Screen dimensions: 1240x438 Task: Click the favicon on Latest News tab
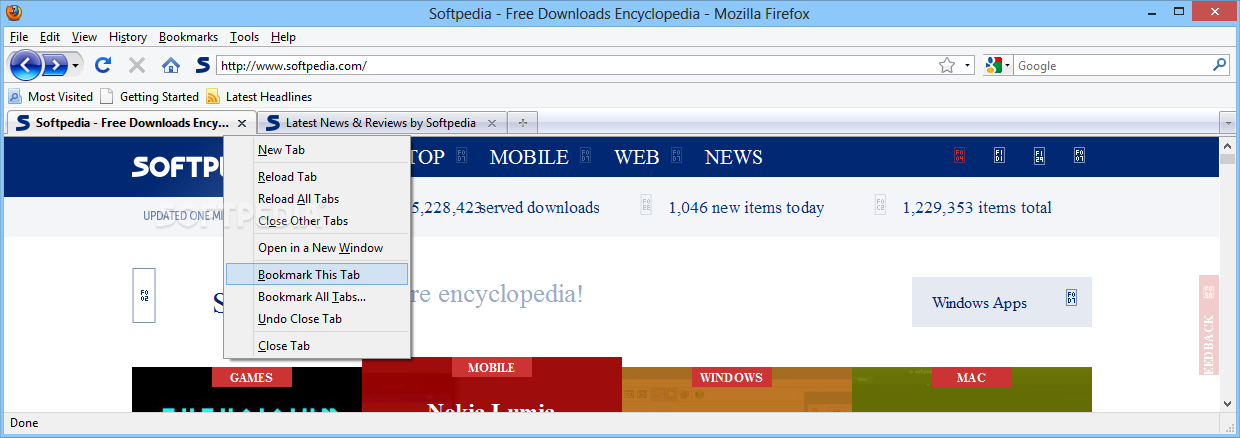point(273,123)
